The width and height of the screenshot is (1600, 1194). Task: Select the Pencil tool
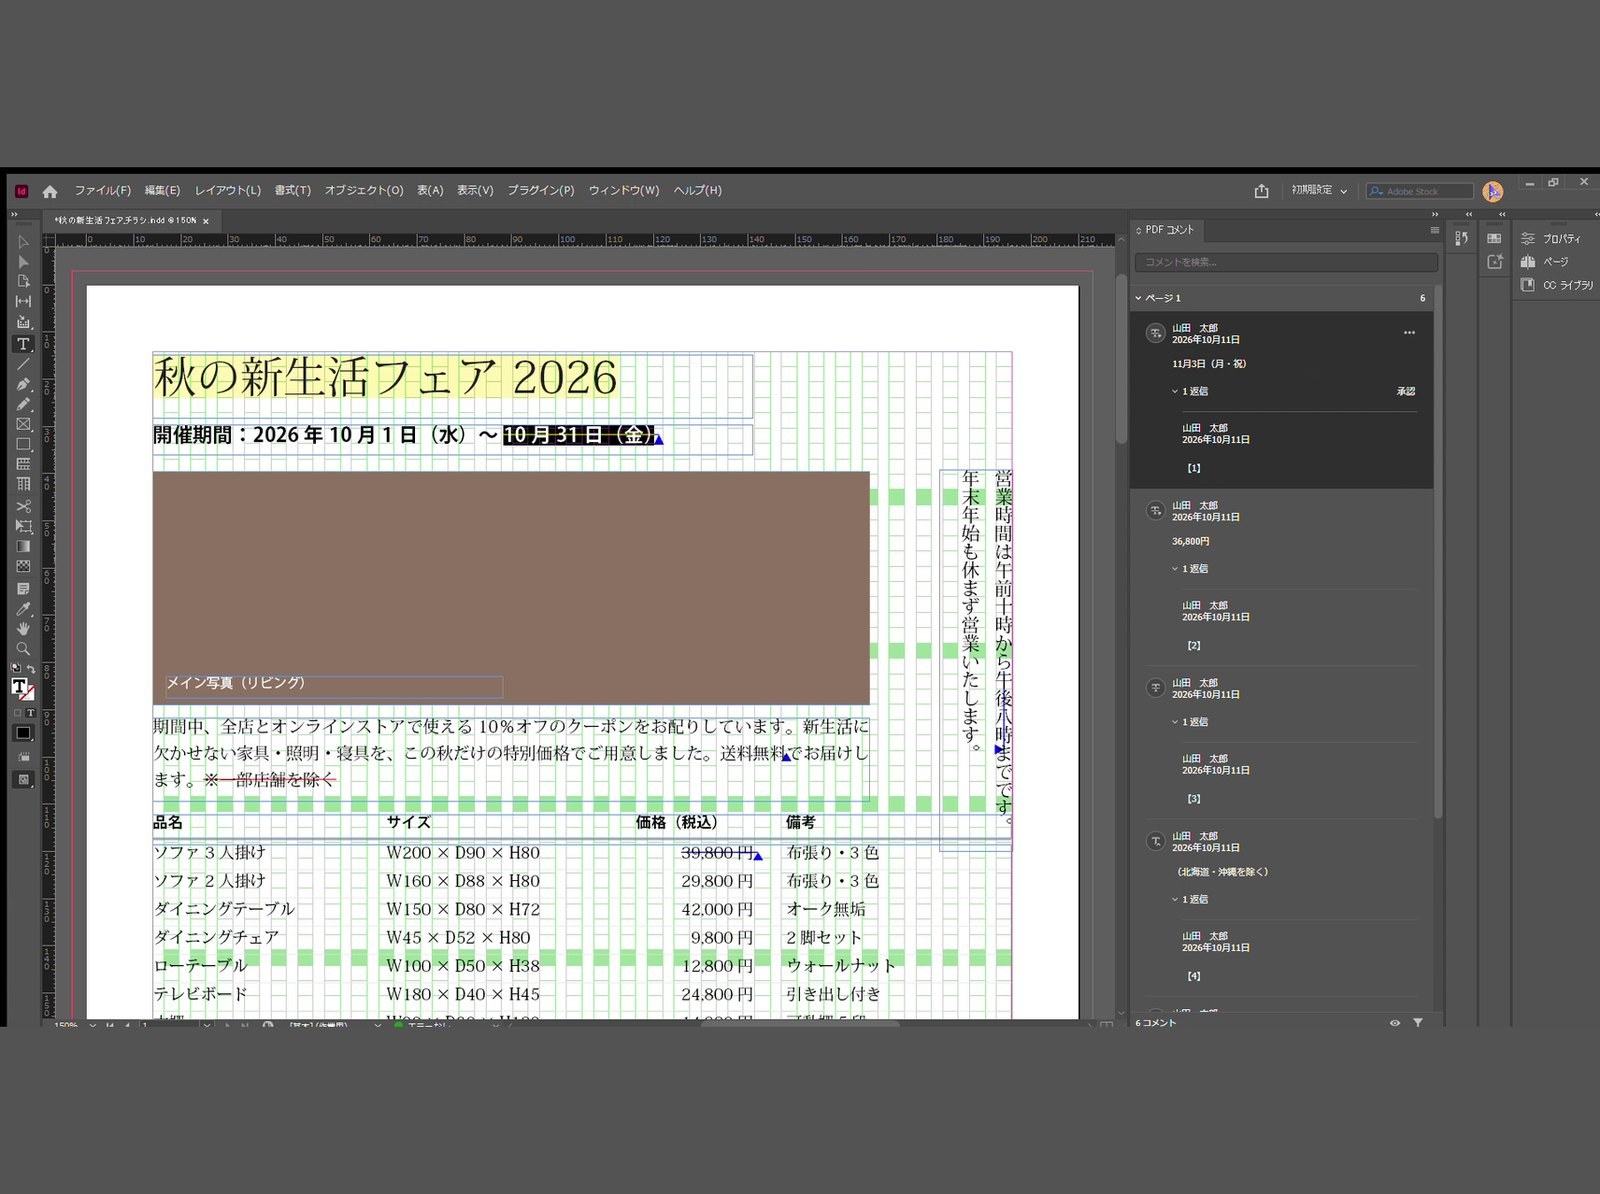pyautogui.click(x=23, y=404)
